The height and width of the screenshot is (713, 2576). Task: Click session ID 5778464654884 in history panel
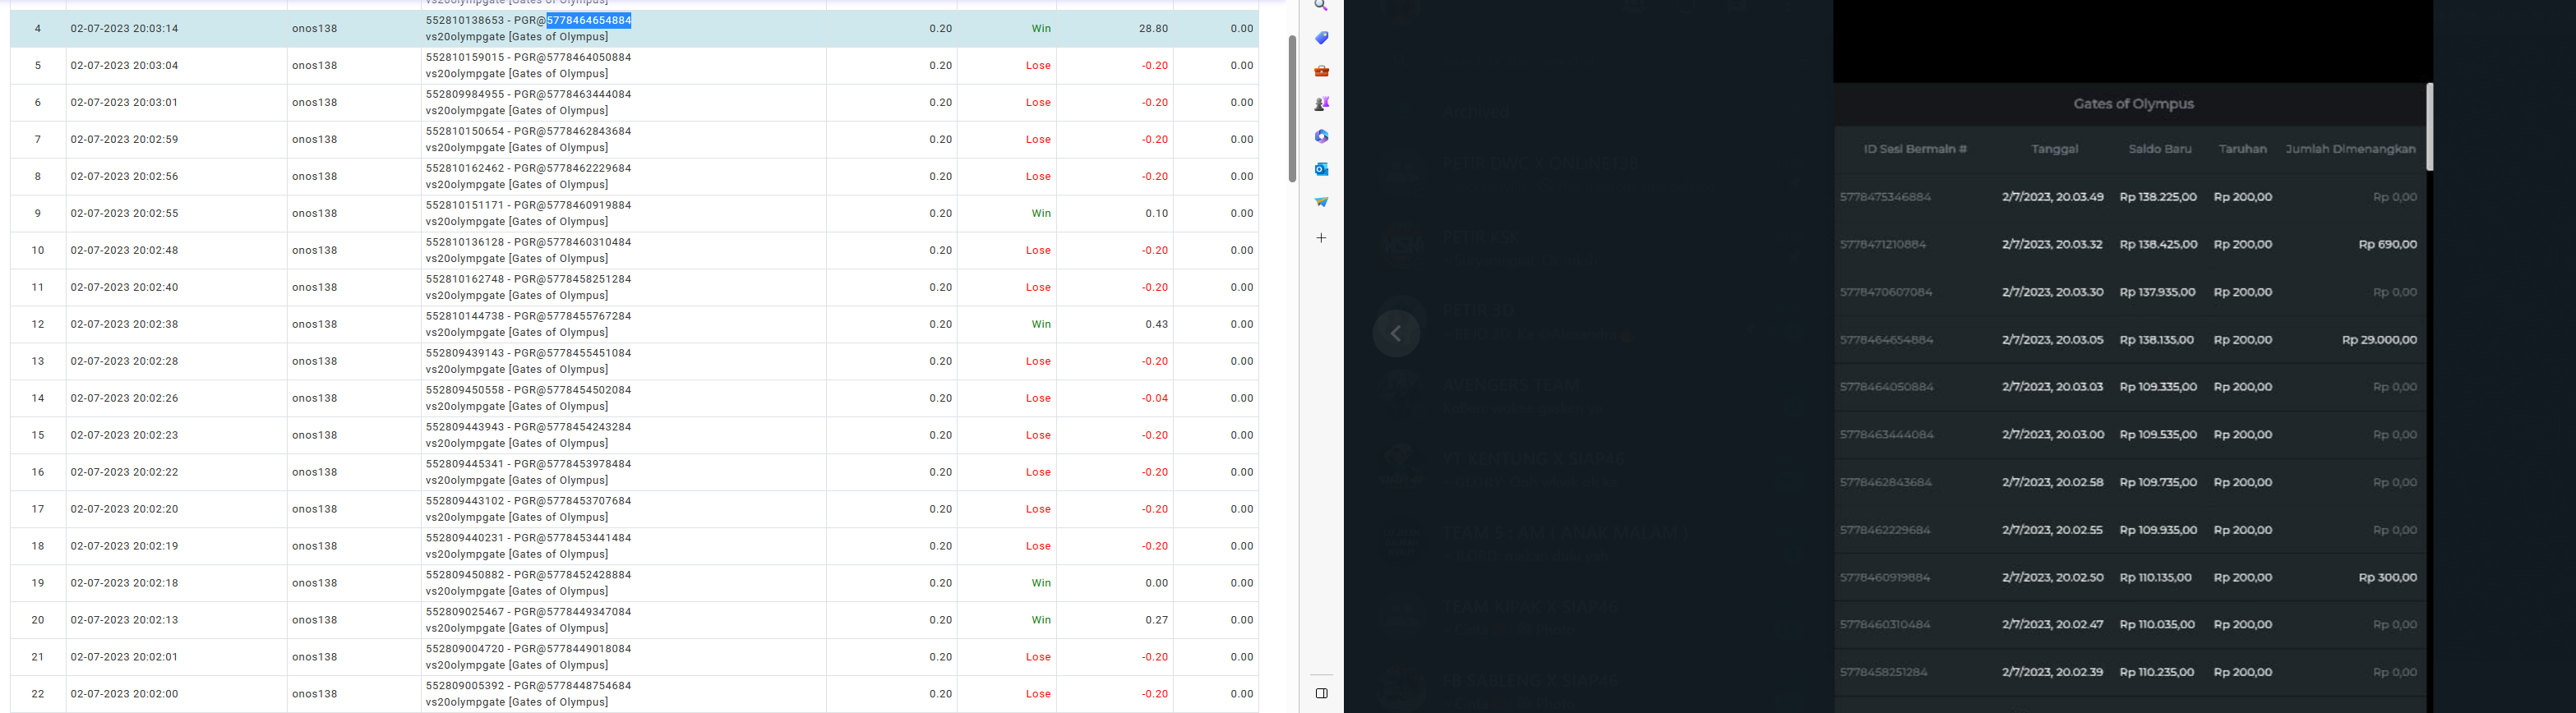(1887, 340)
